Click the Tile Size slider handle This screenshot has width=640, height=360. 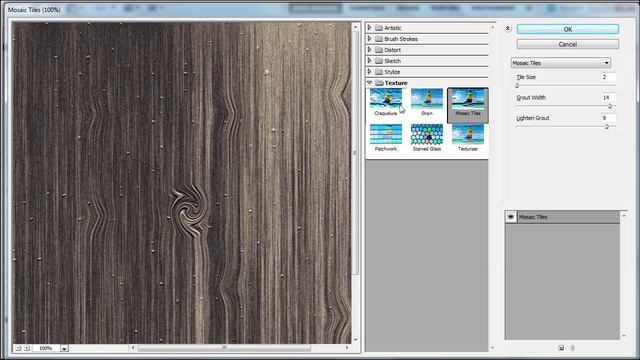click(x=517, y=86)
